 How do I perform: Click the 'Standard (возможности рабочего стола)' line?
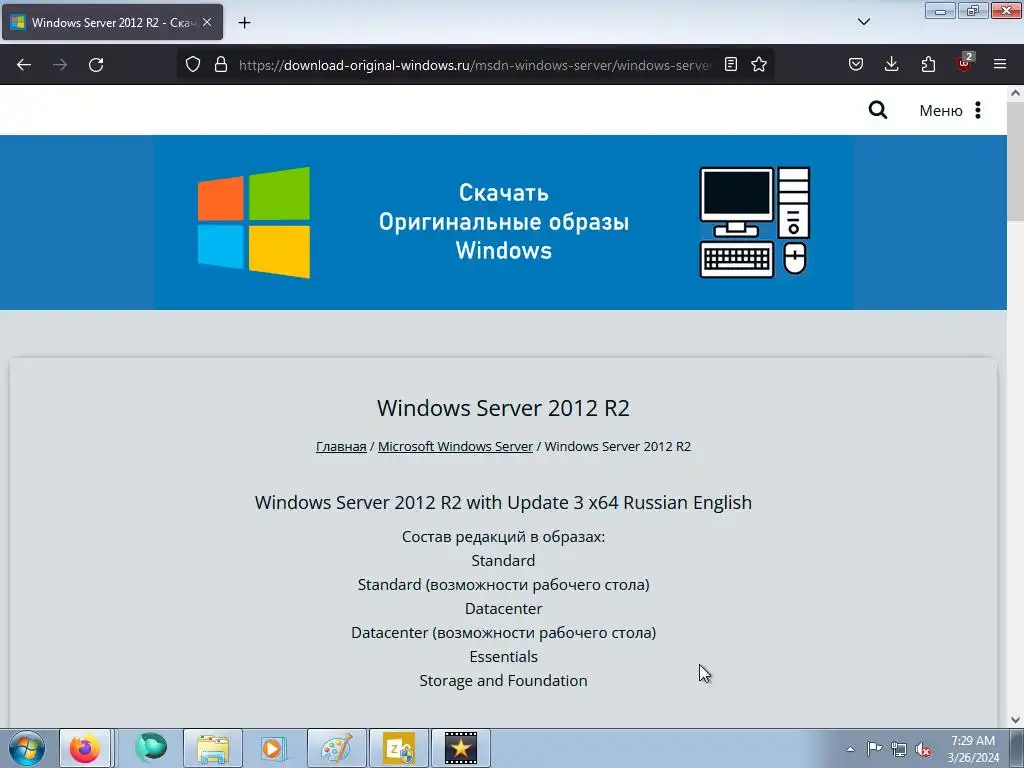click(x=504, y=584)
